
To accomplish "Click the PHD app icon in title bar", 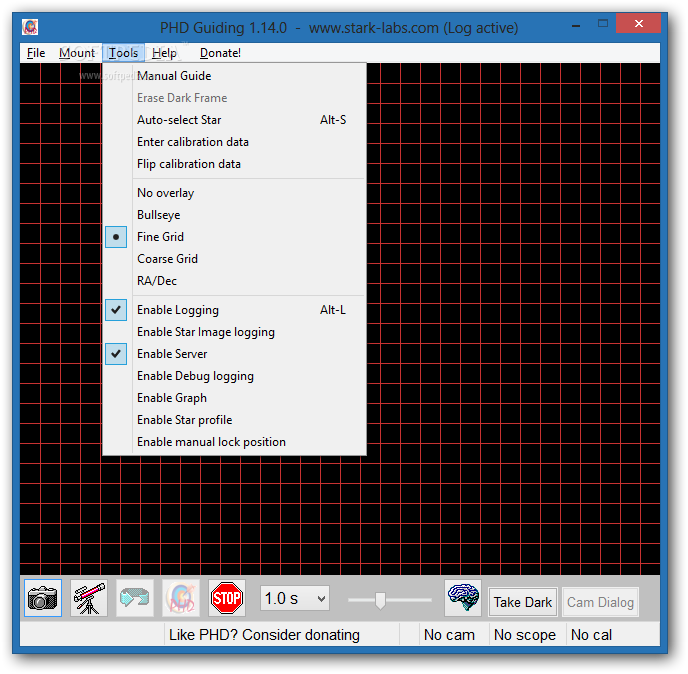I will pos(30,27).
